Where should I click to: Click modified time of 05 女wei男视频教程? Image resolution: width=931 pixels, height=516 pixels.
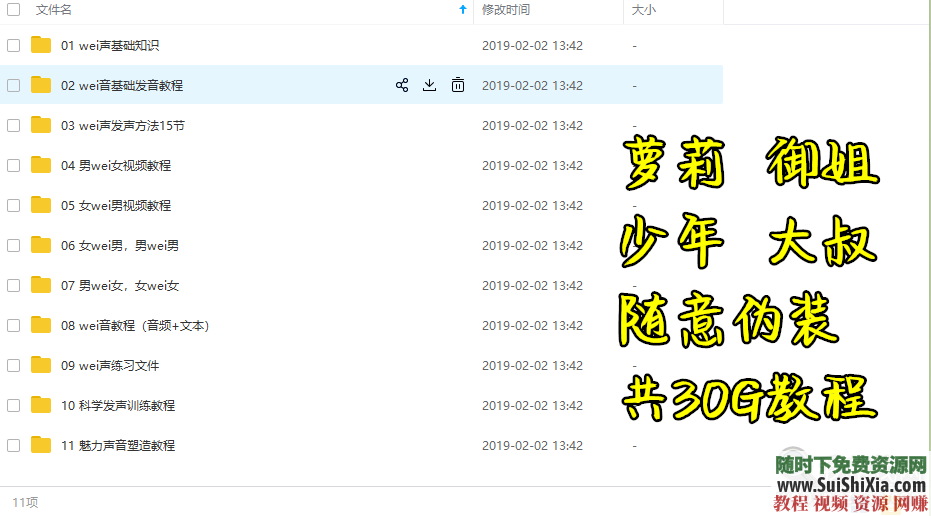[532, 205]
